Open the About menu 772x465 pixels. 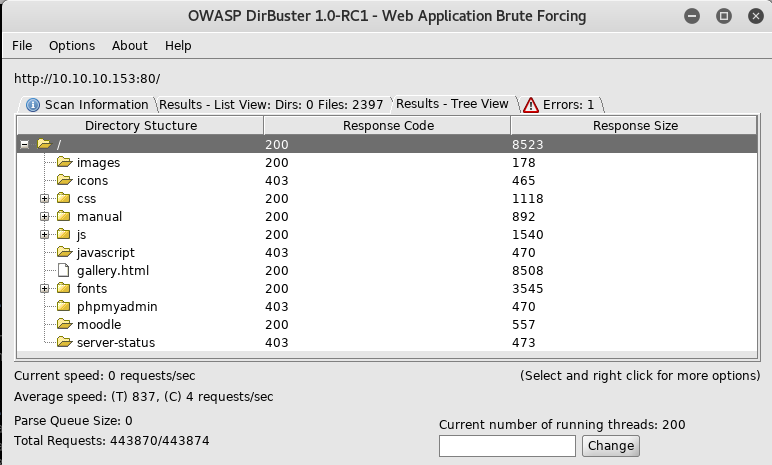click(129, 46)
